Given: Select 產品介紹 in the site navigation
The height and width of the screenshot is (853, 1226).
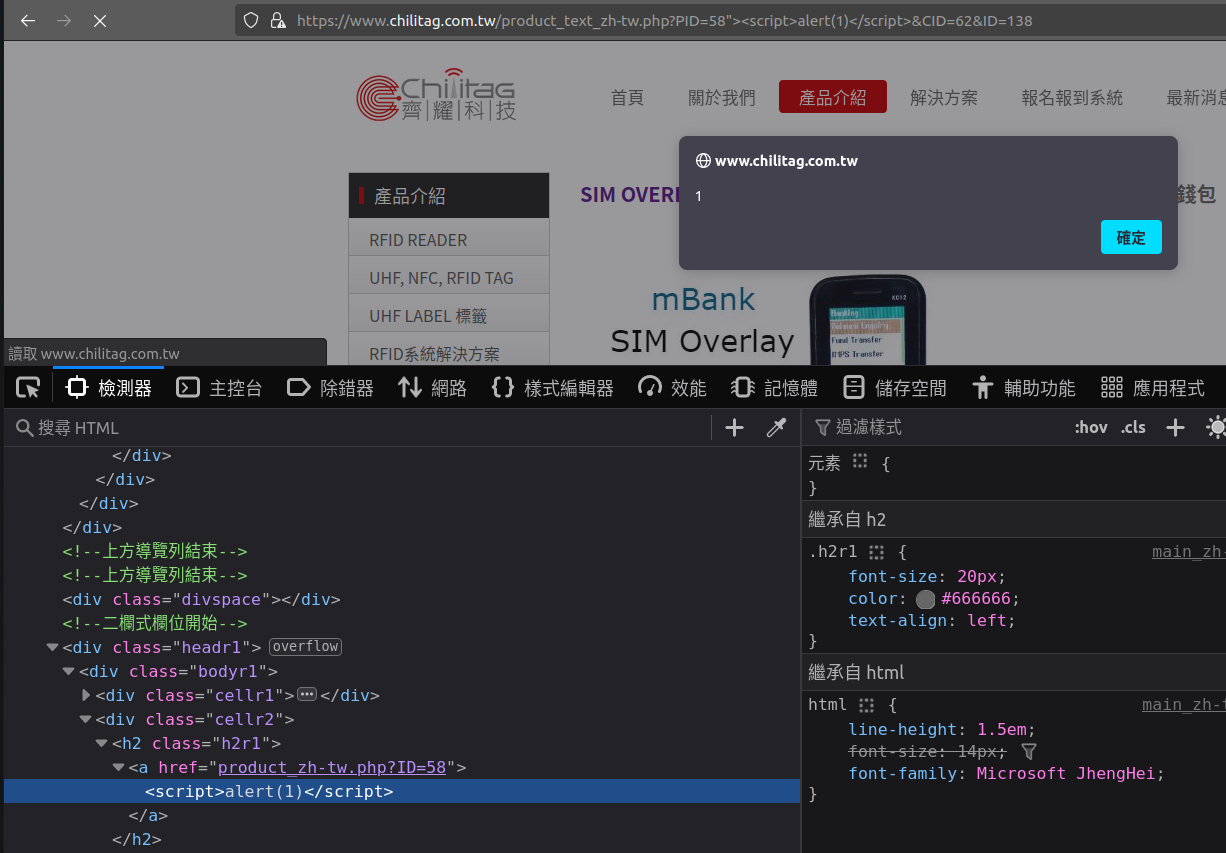Looking at the screenshot, I should coord(833,97).
